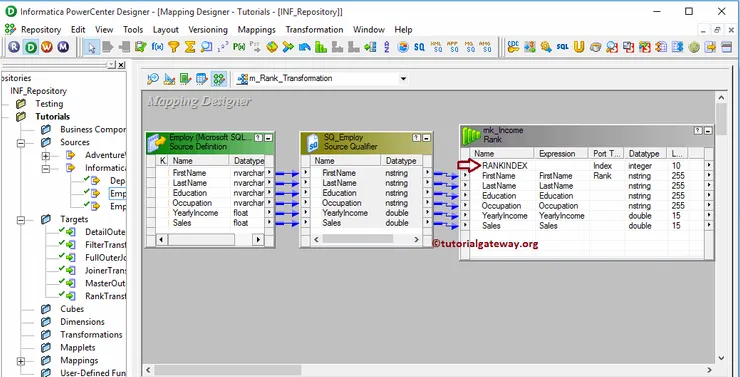Image resolution: width=740 pixels, height=377 pixels.
Task: Add a Sequence Generator 1-2-3 transformation
Action: (x=223, y=47)
